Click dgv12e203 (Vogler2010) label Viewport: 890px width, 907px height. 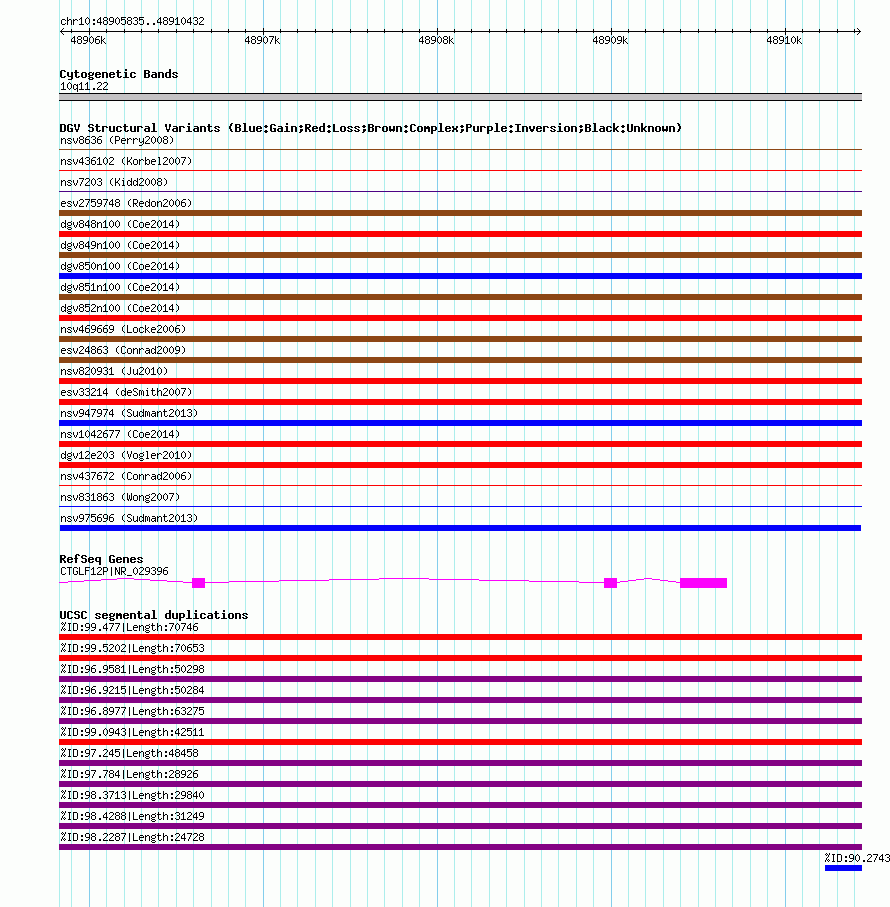(126, 455)
